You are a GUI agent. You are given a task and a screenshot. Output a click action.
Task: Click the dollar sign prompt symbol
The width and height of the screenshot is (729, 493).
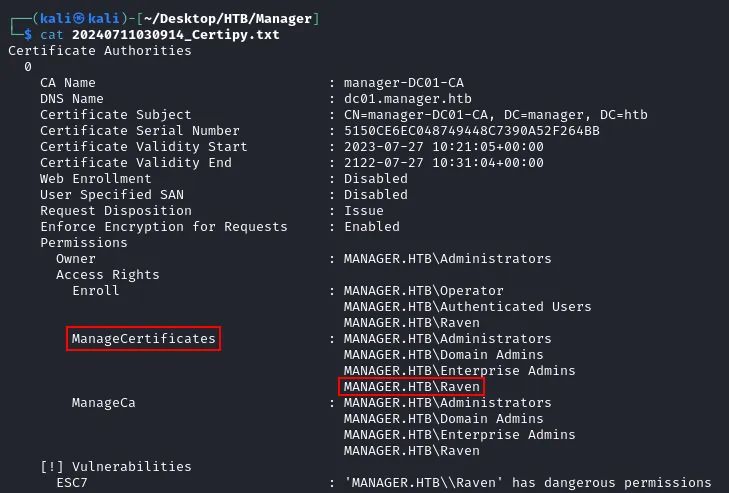[28, 34]
